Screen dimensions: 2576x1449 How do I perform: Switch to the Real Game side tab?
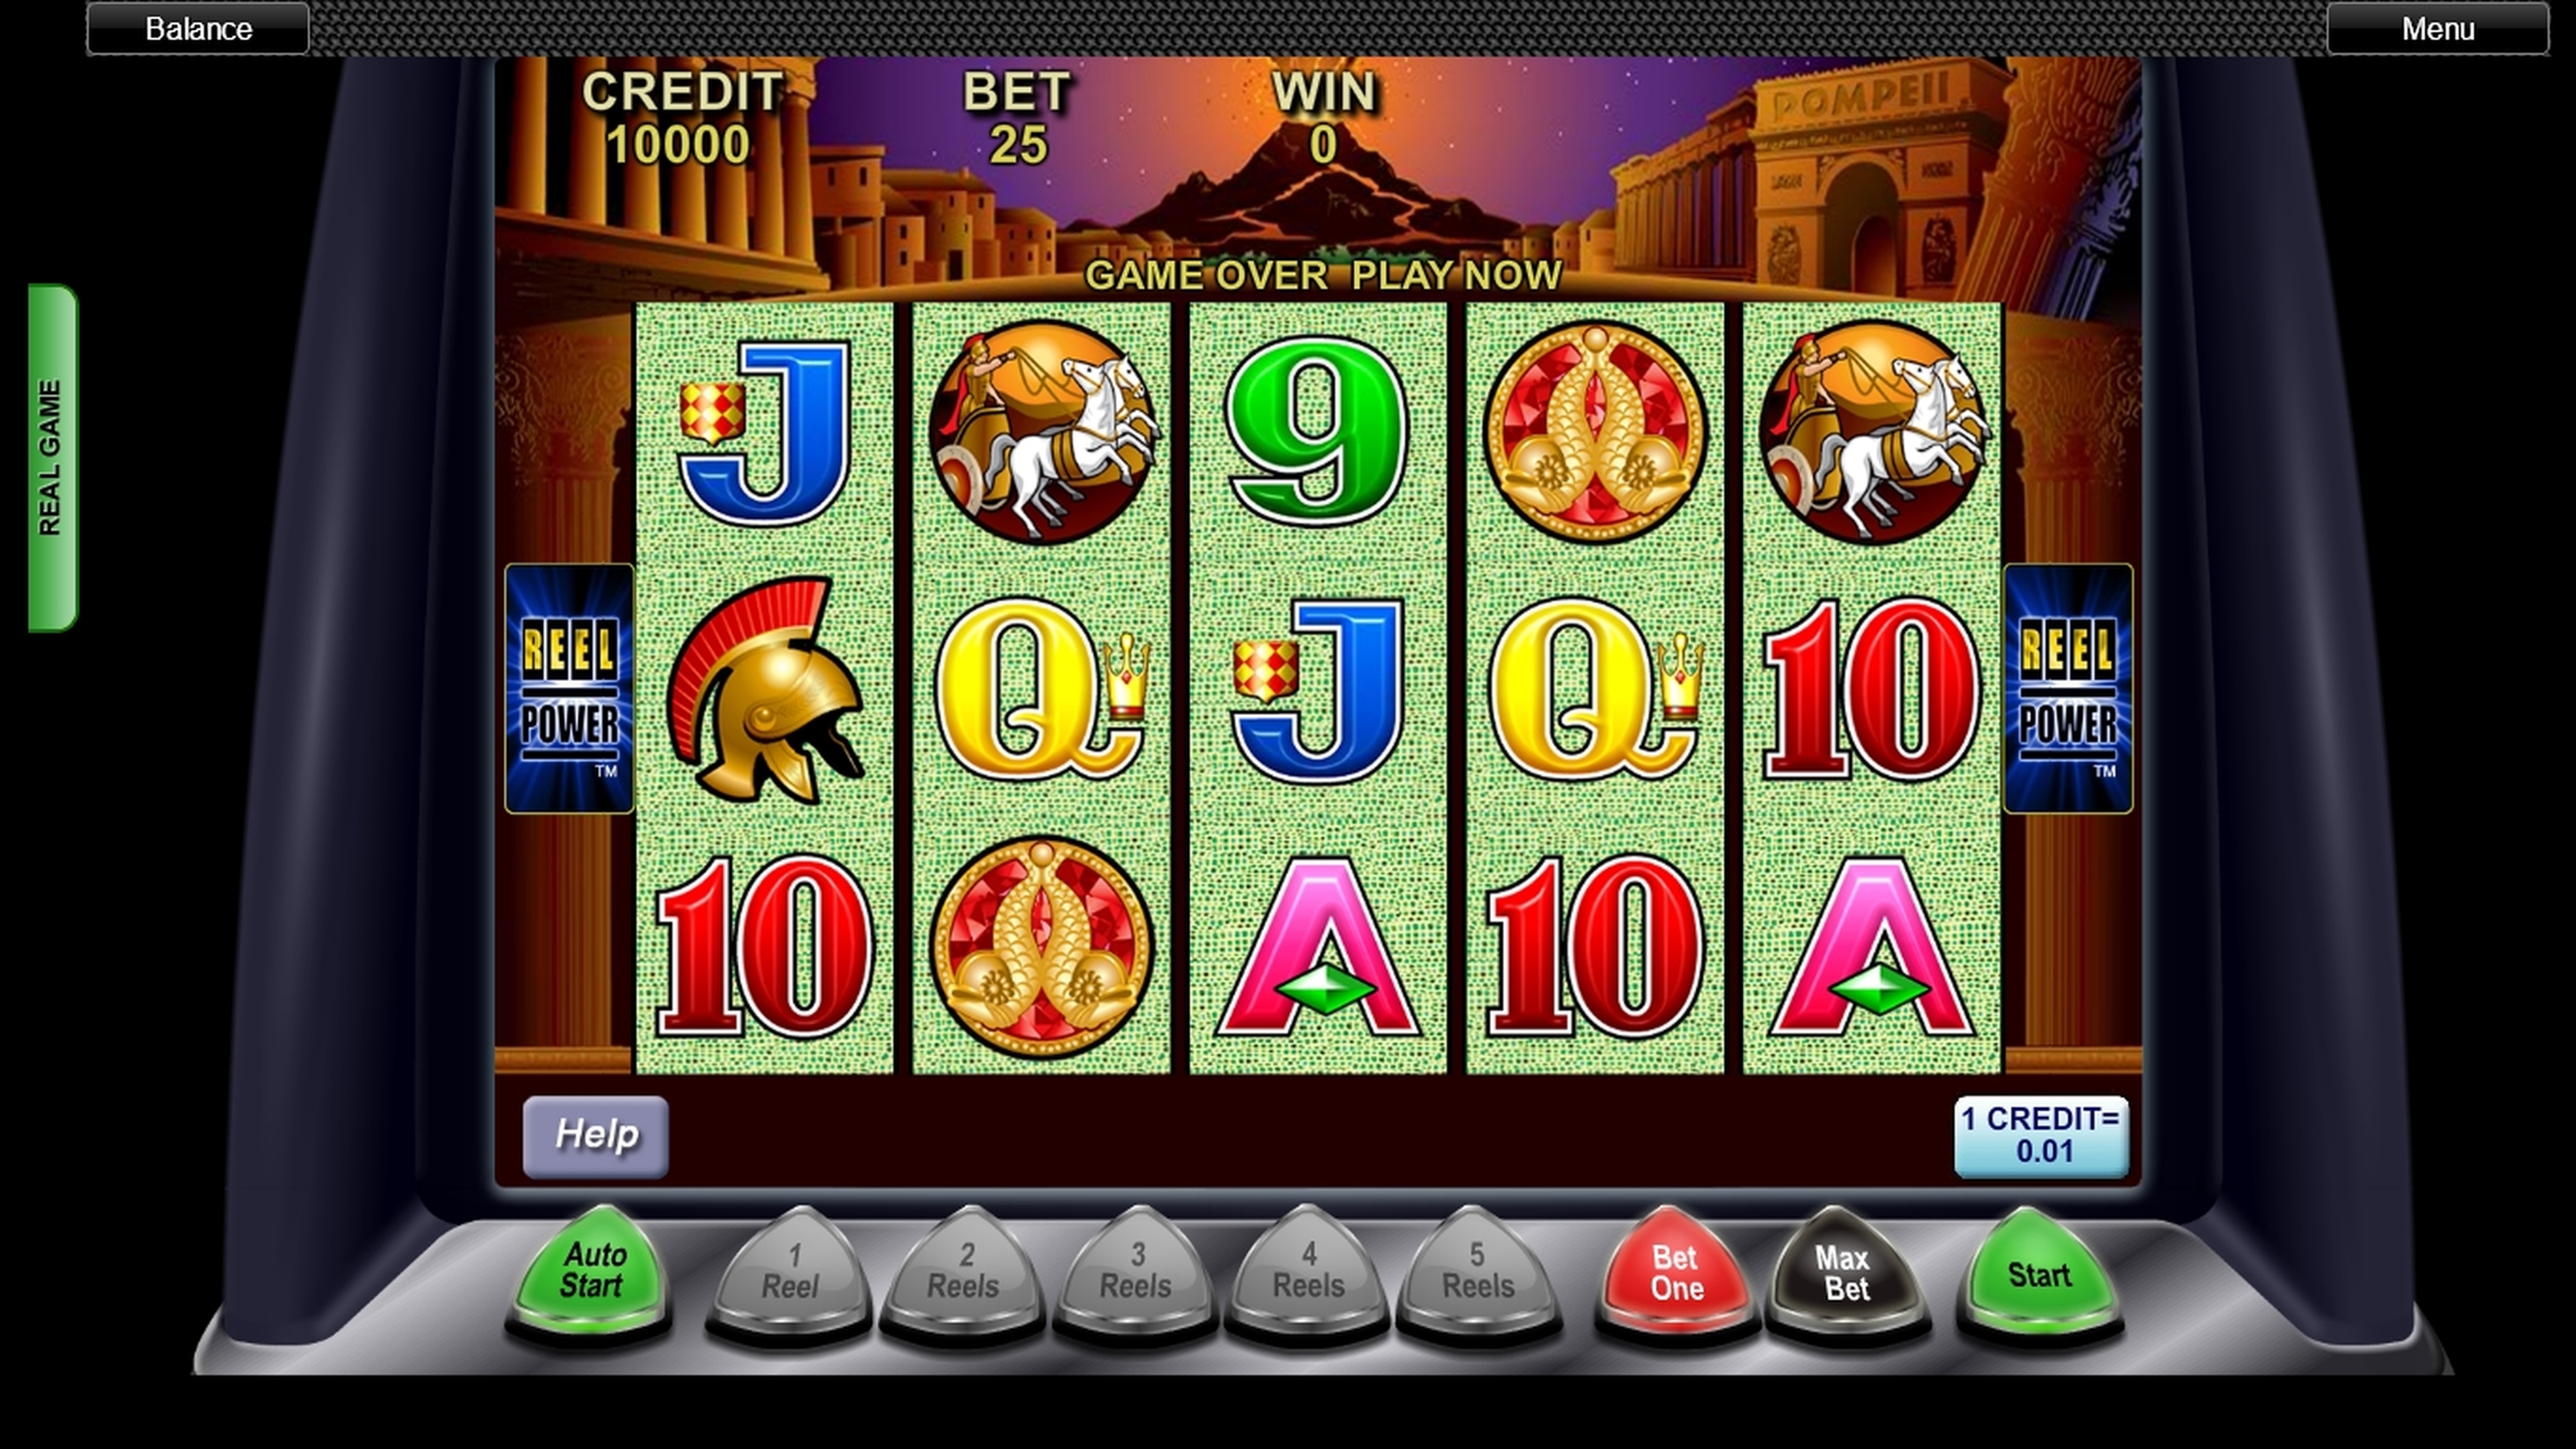click(x=52, y=458)
